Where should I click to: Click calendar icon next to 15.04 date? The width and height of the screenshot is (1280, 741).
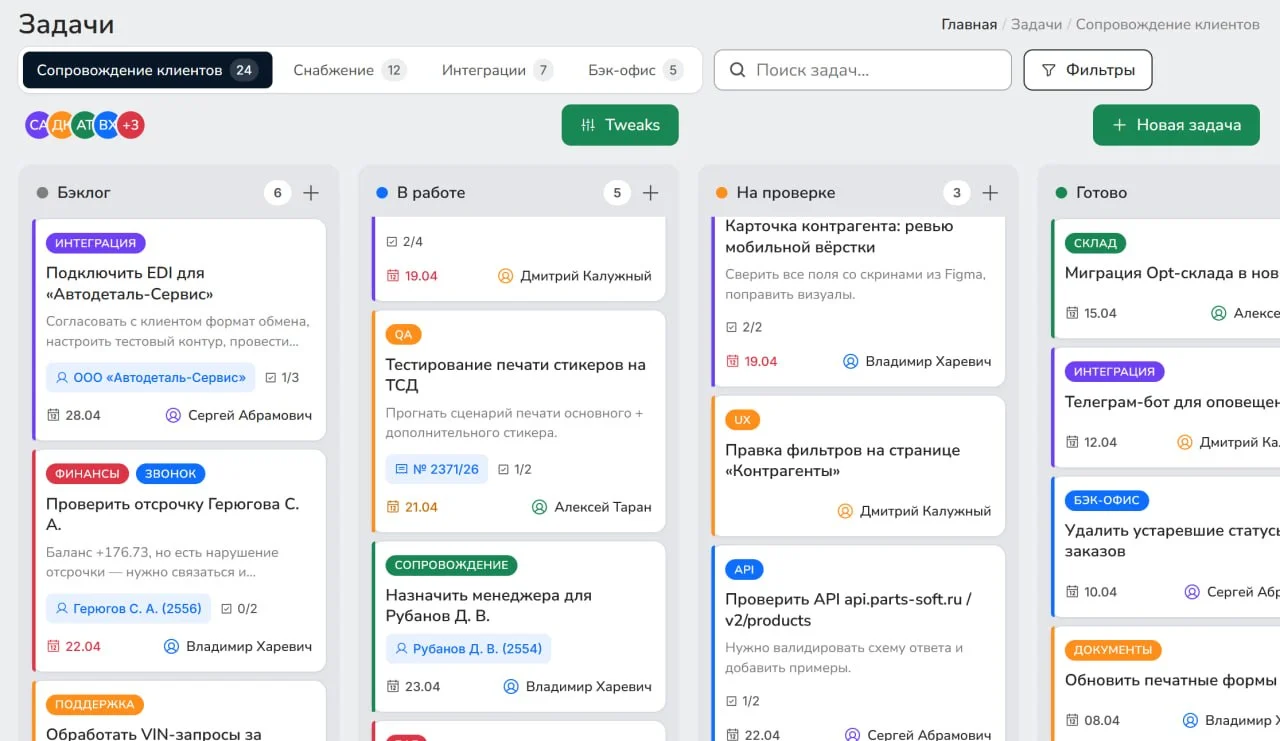[x=1072, y=313]
